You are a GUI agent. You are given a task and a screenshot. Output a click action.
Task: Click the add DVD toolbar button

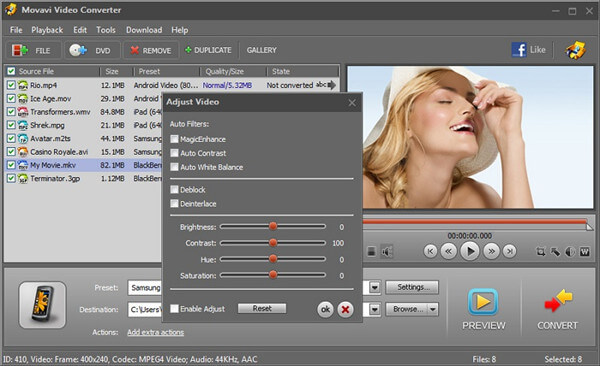(92, 50)
